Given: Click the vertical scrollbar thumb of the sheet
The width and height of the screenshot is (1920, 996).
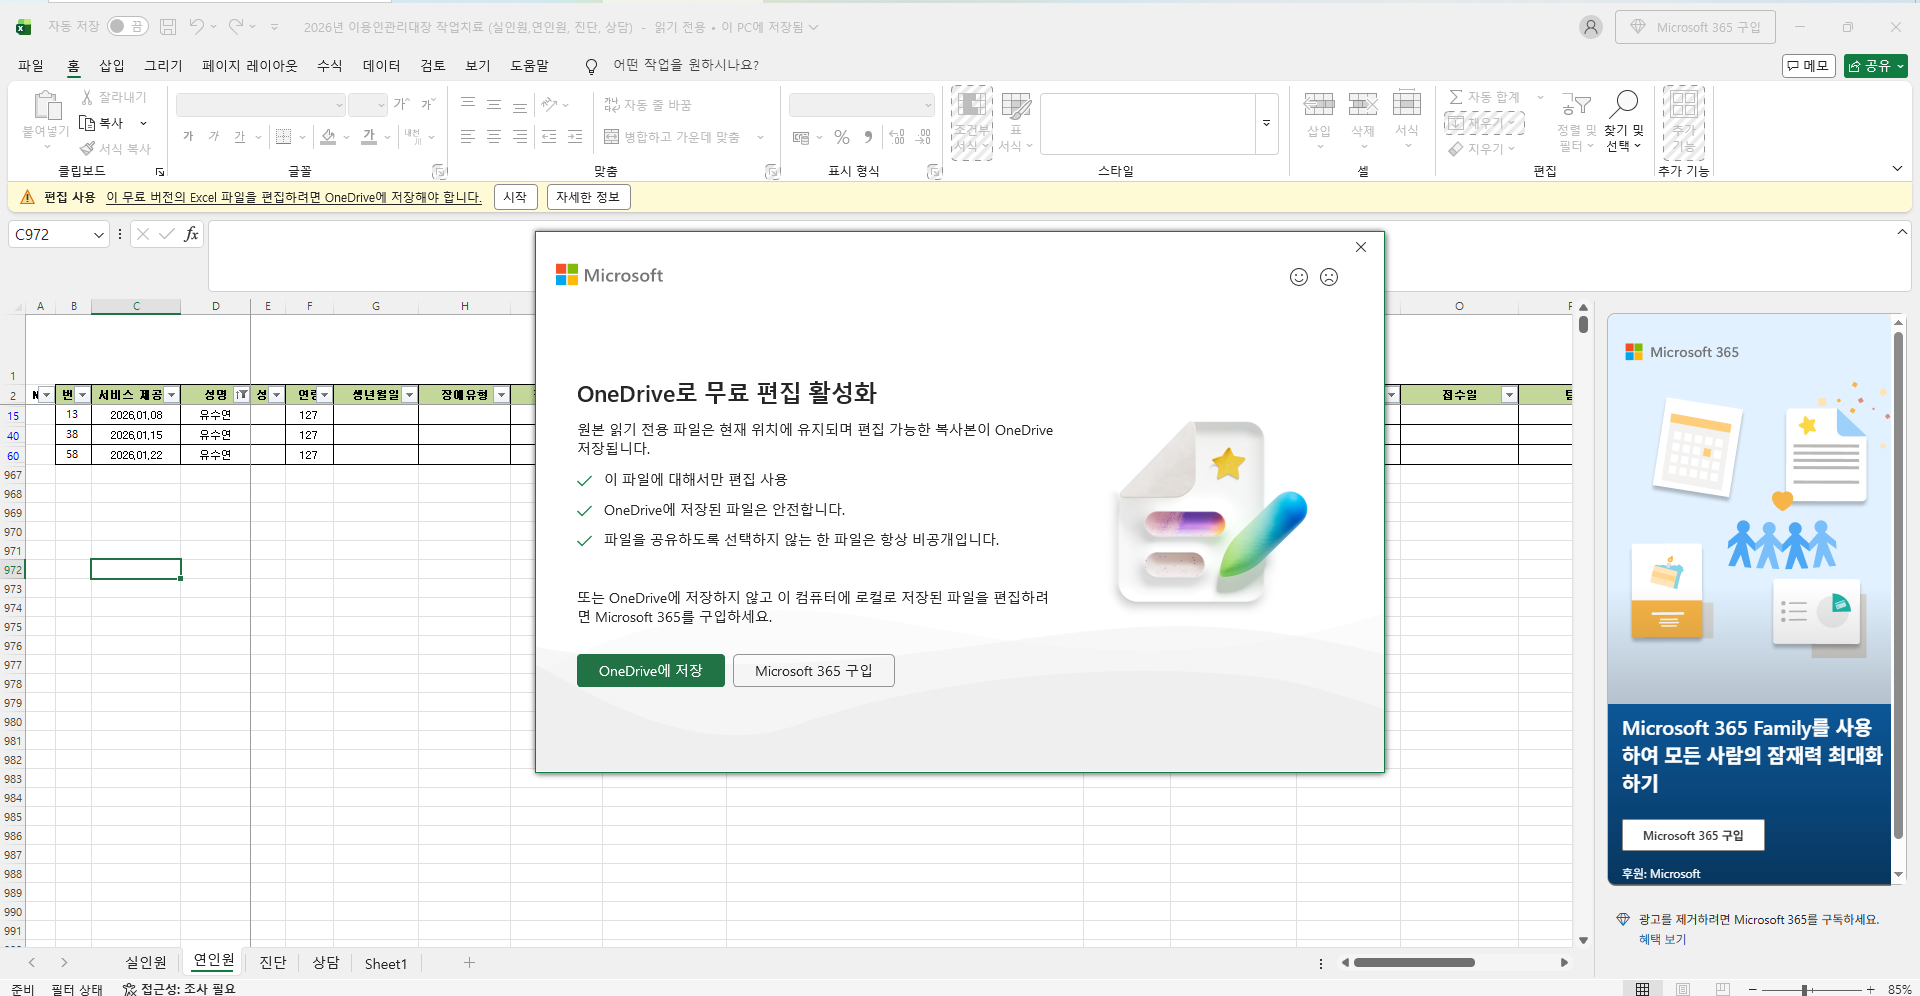Looking at the screenshot, I should [1583, 324].
